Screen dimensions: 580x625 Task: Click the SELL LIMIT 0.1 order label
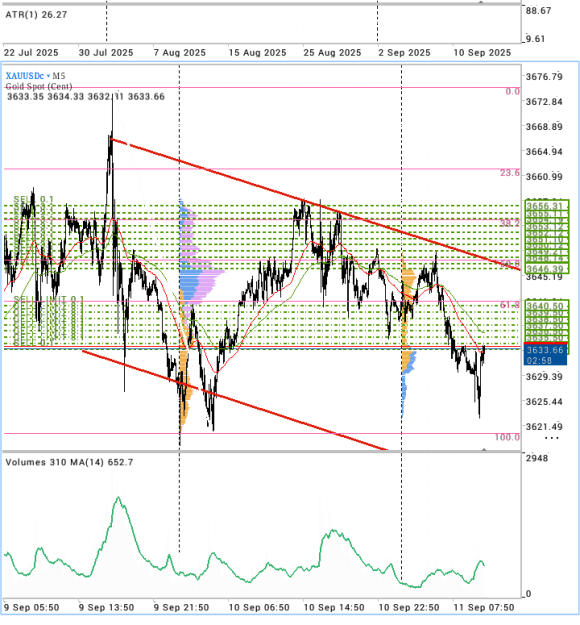[49, 299]
